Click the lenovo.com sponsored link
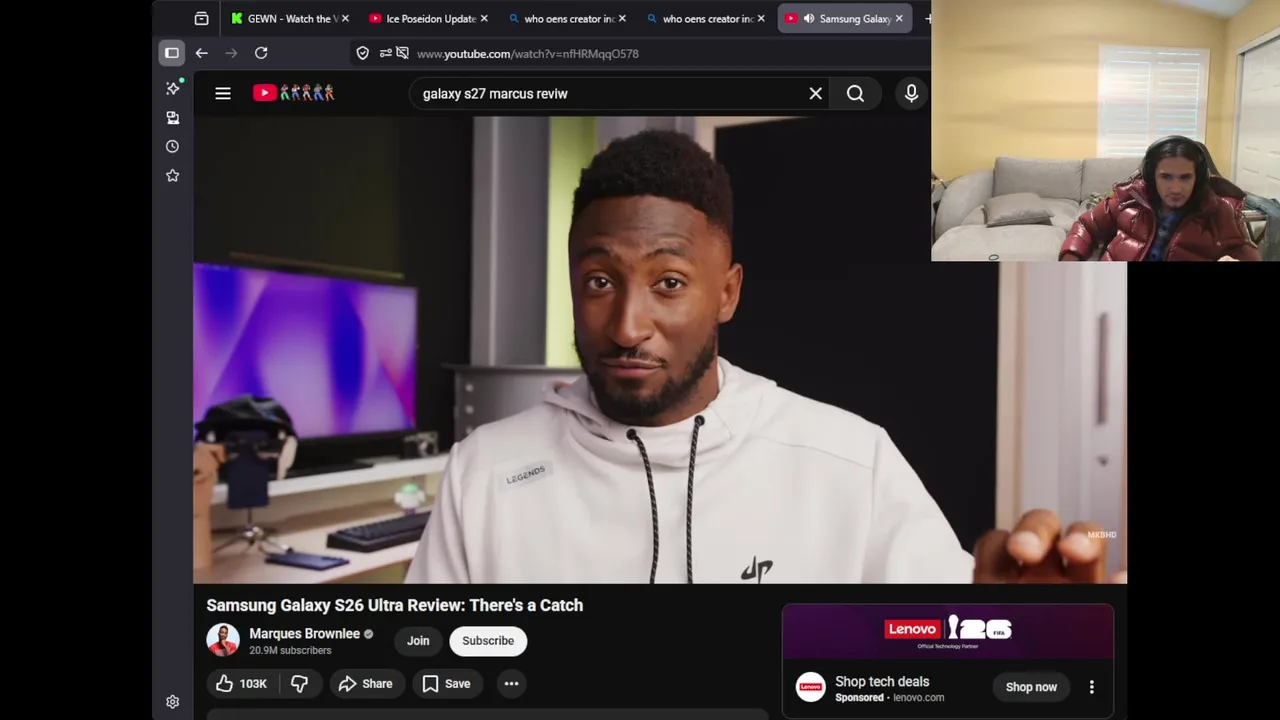 (x=918, y=698)
